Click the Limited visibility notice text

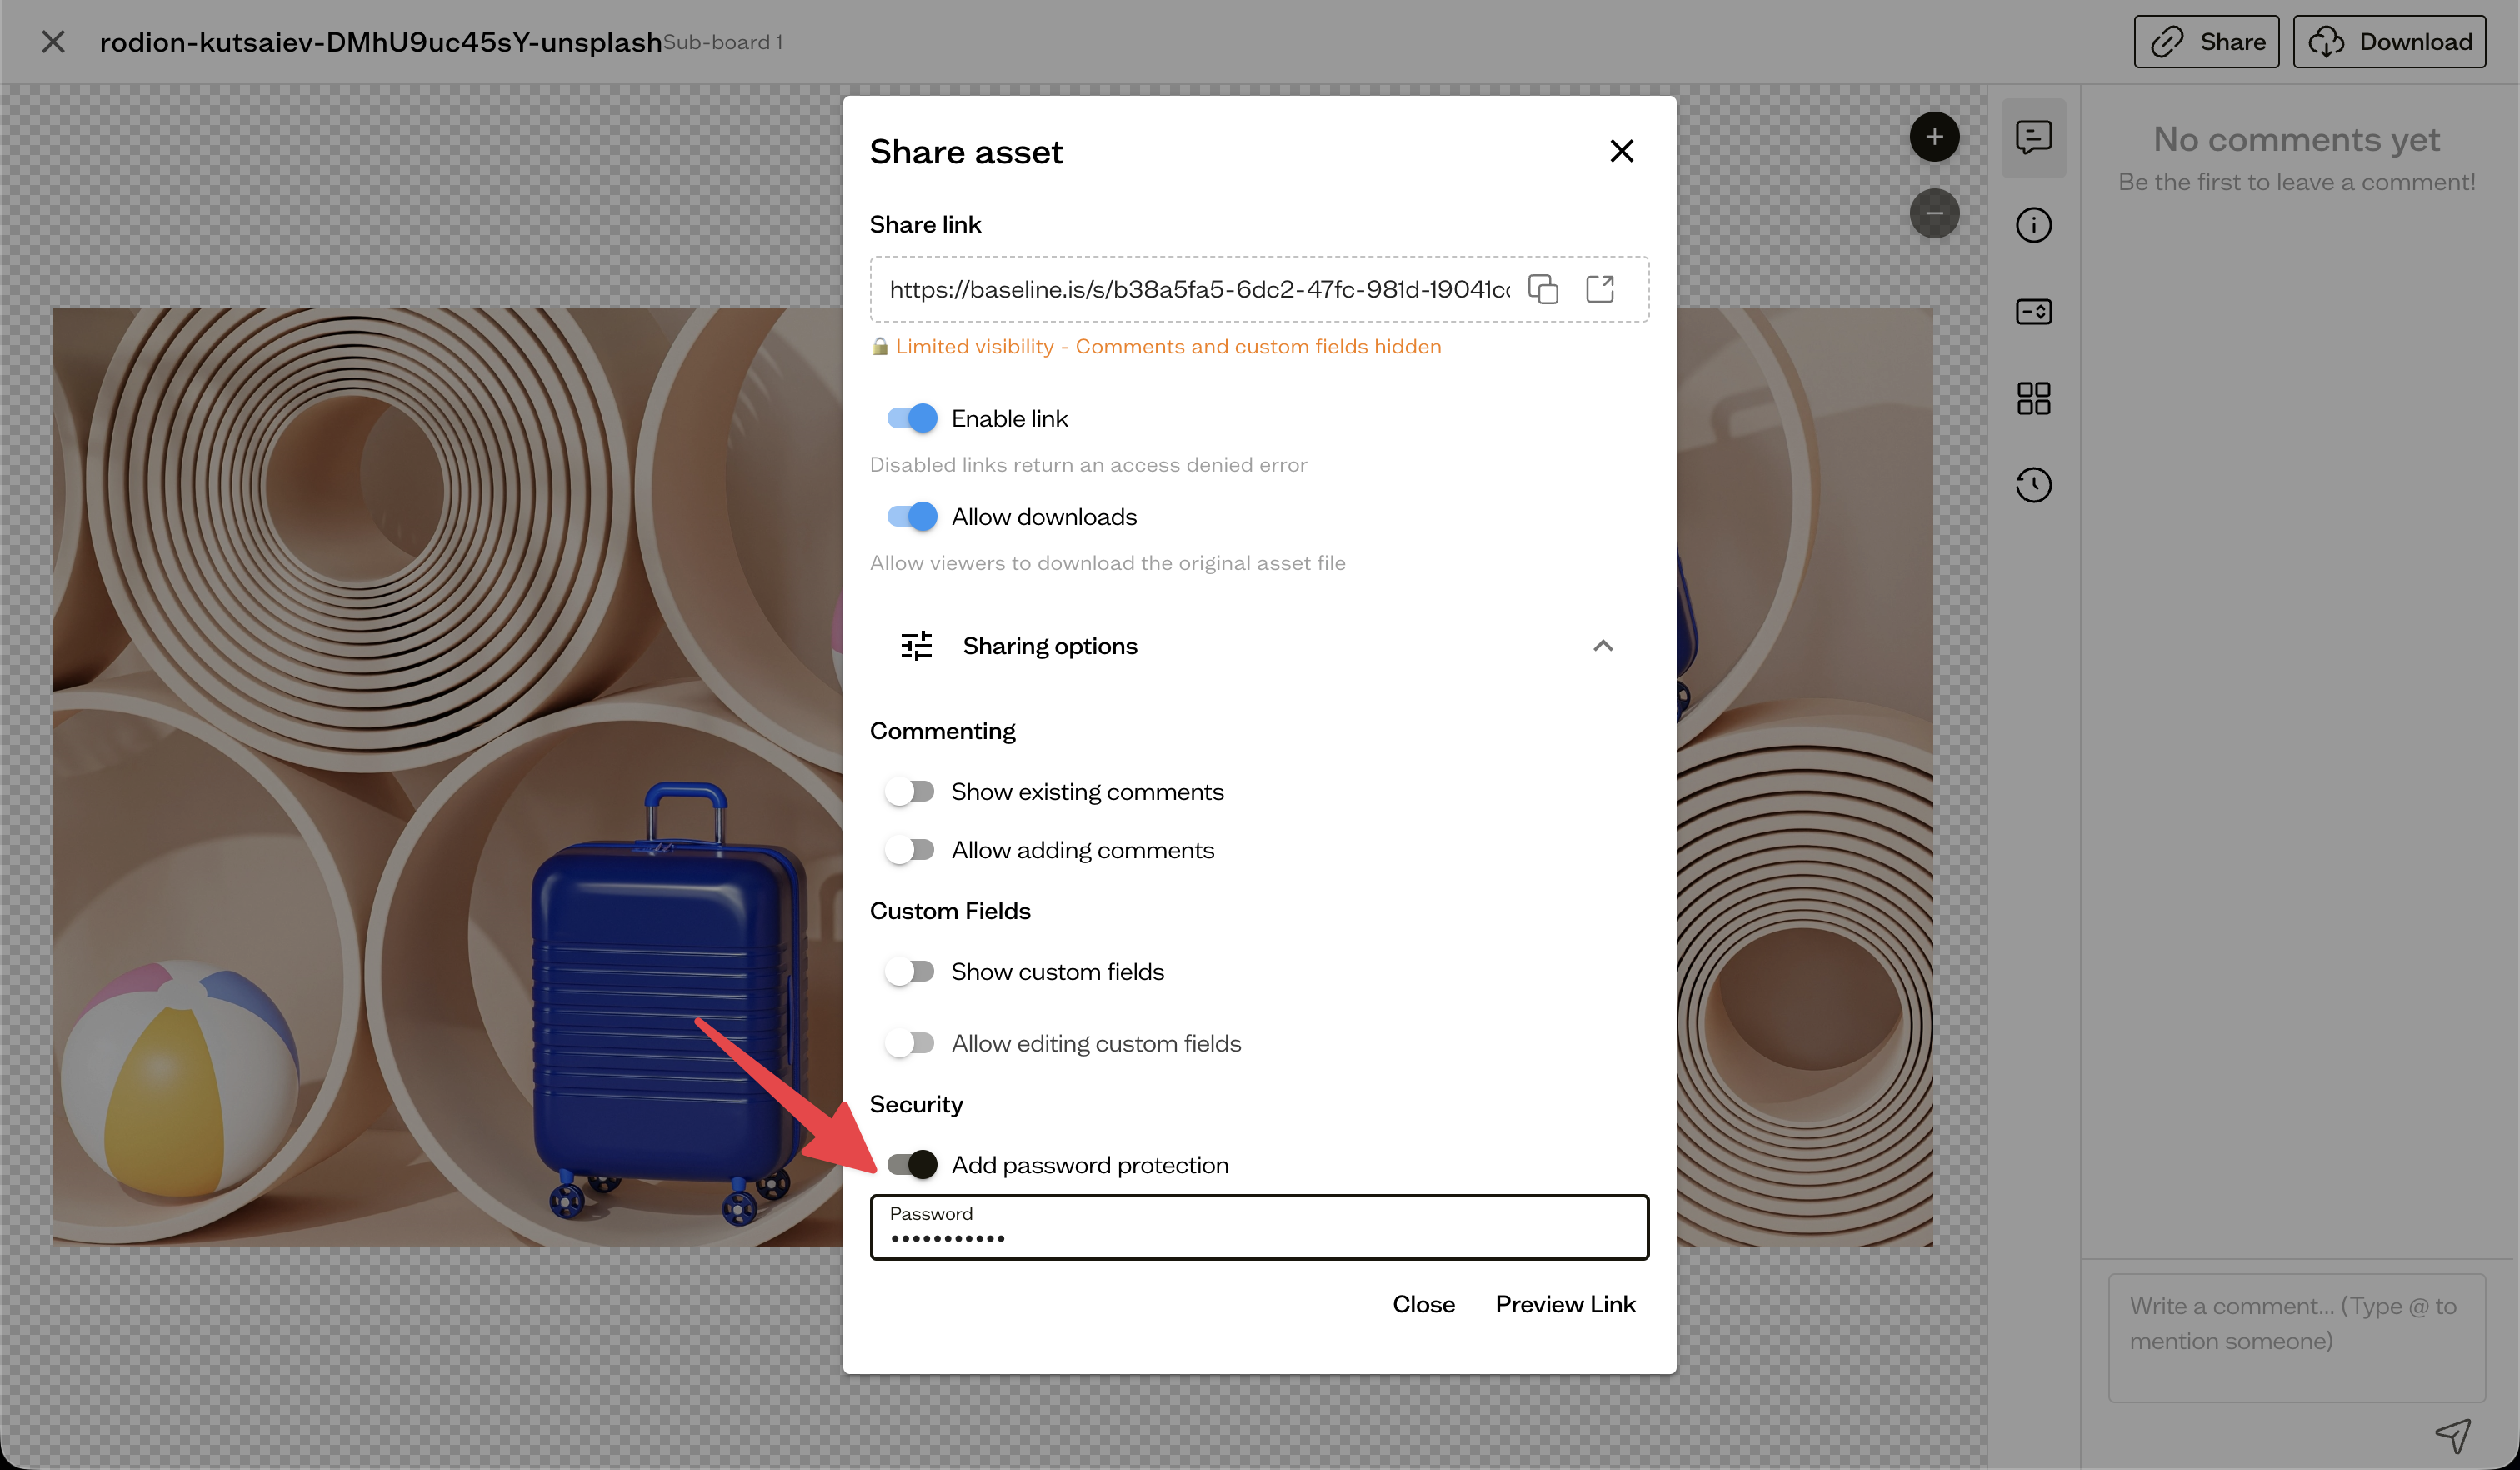click(x=1168, y=346)
